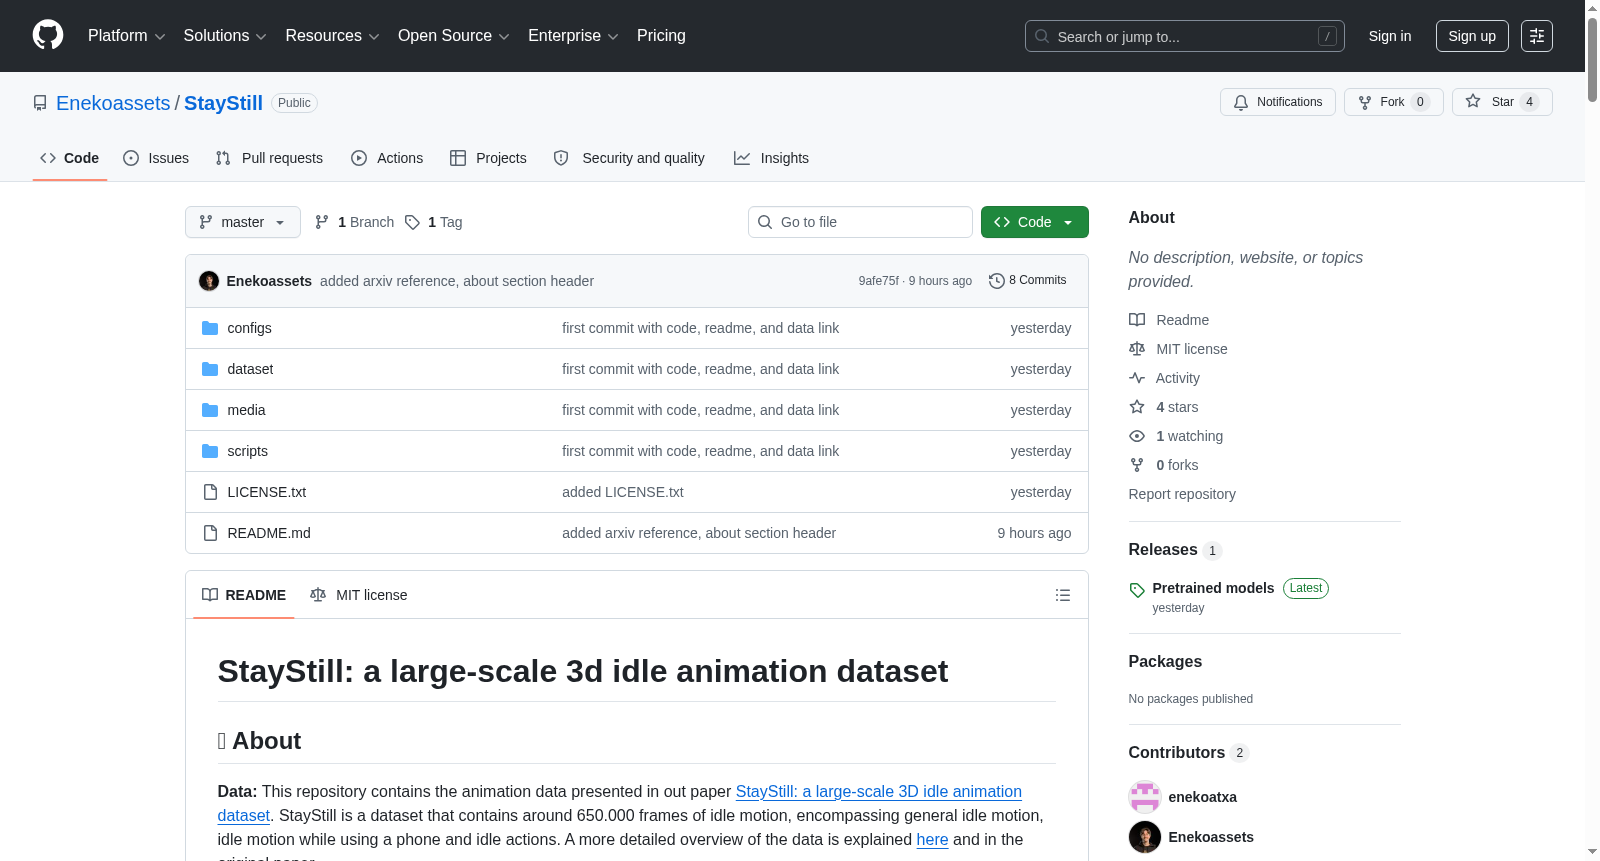Image resolution: width=1600 pixels, height=861 pixels.
Task: Sign in to GitHub
Action: click(x=1390, y=36)
